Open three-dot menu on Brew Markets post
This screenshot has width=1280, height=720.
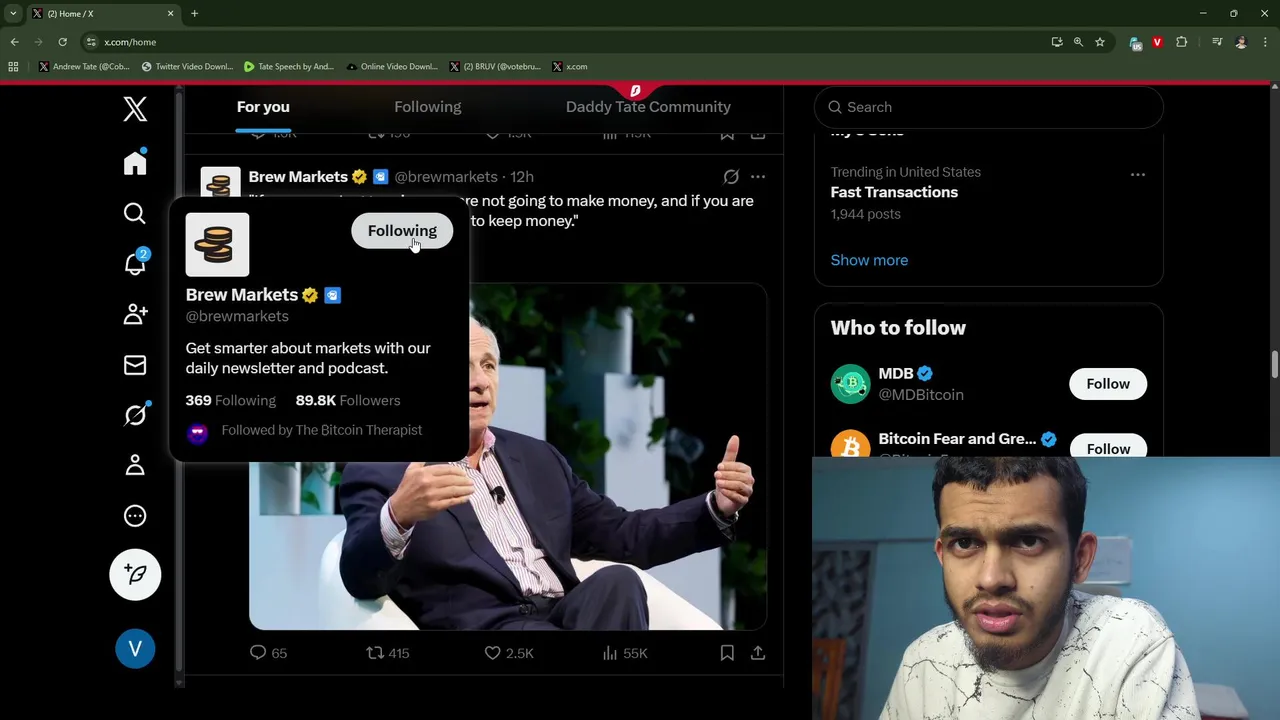click(758, 177)
